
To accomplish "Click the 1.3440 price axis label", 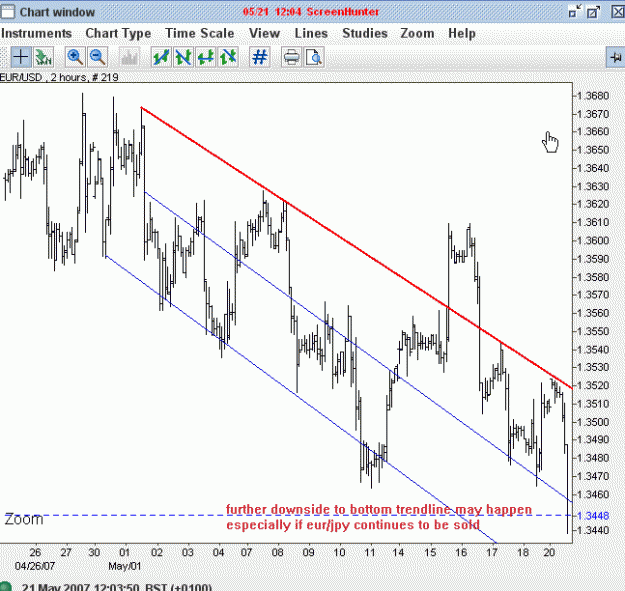I will pyautogui.click(x=593, y=530).
